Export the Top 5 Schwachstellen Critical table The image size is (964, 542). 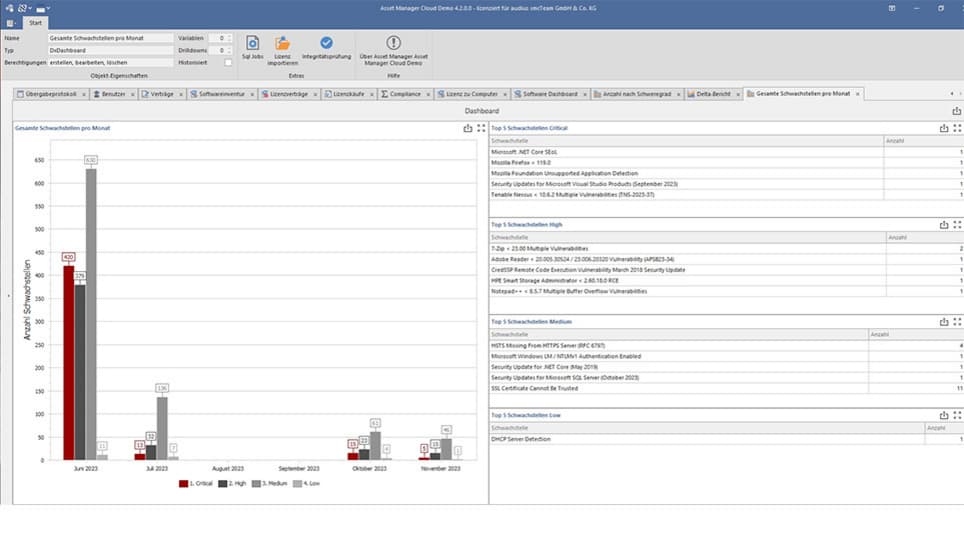click(x=944, y=128)
